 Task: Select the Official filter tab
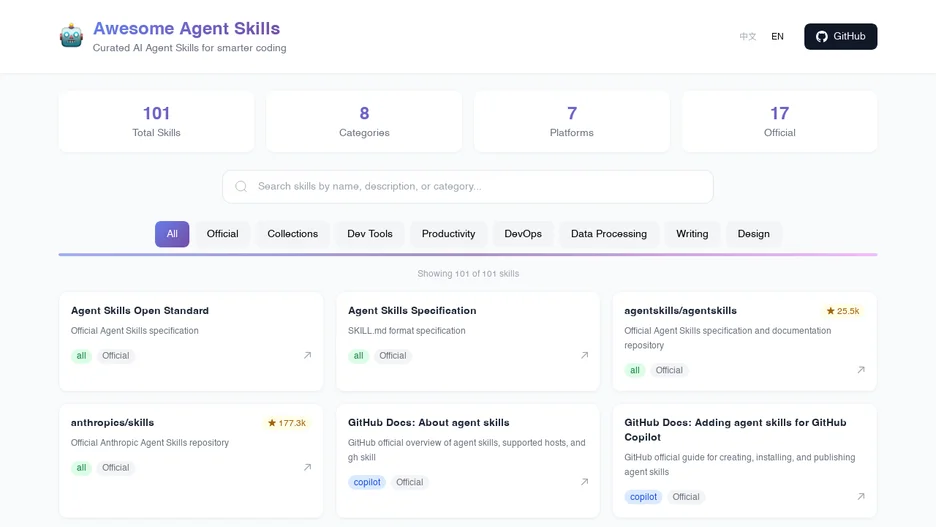(223, 234)
